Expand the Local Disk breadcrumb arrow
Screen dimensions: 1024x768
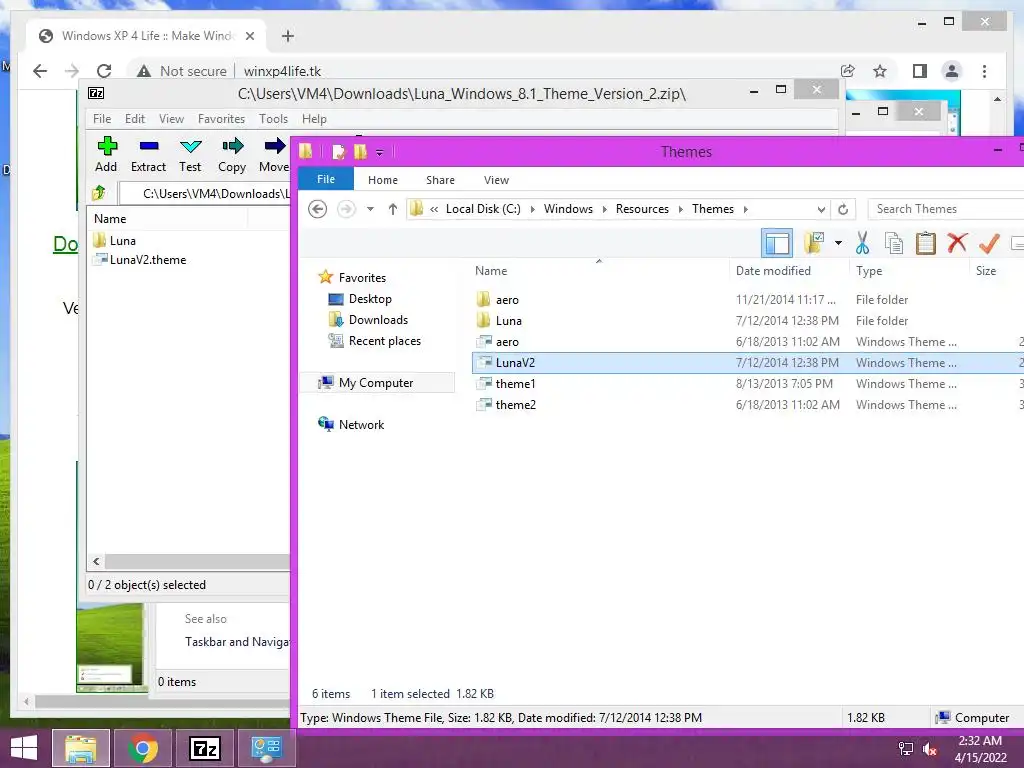pyautogui.click(x=532, y=209)
